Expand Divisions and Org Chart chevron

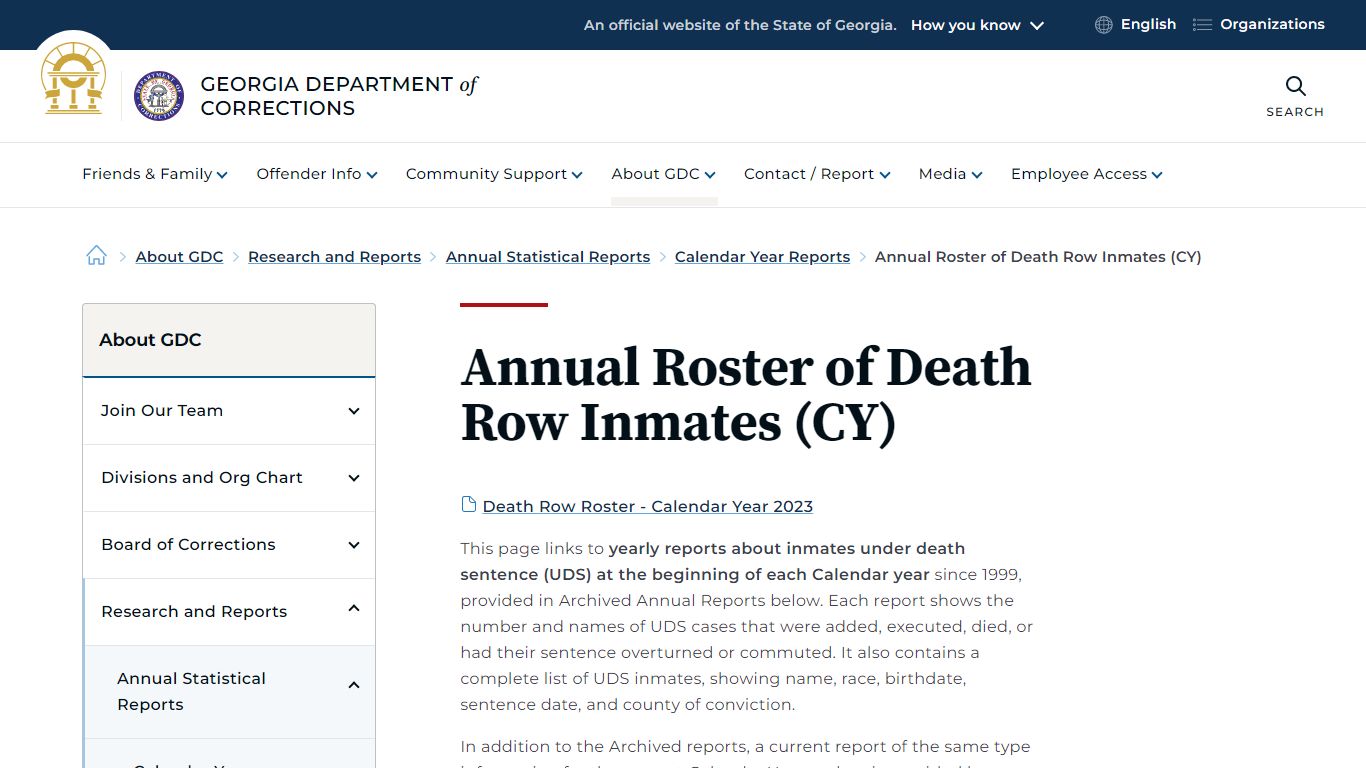[354, 478]
